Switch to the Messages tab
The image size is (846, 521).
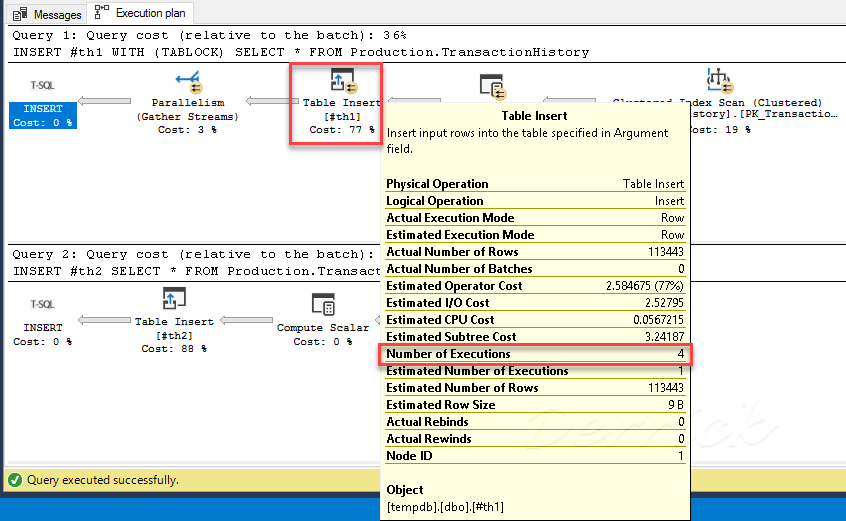click(x=46, y=13)
